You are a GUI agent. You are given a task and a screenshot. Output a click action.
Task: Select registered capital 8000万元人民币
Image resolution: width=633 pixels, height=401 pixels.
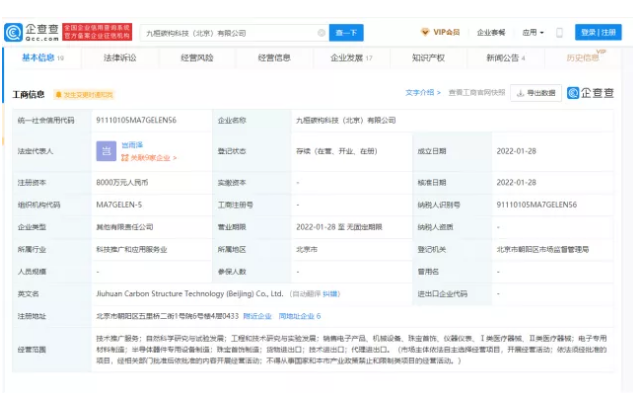(x=122, y=183)
